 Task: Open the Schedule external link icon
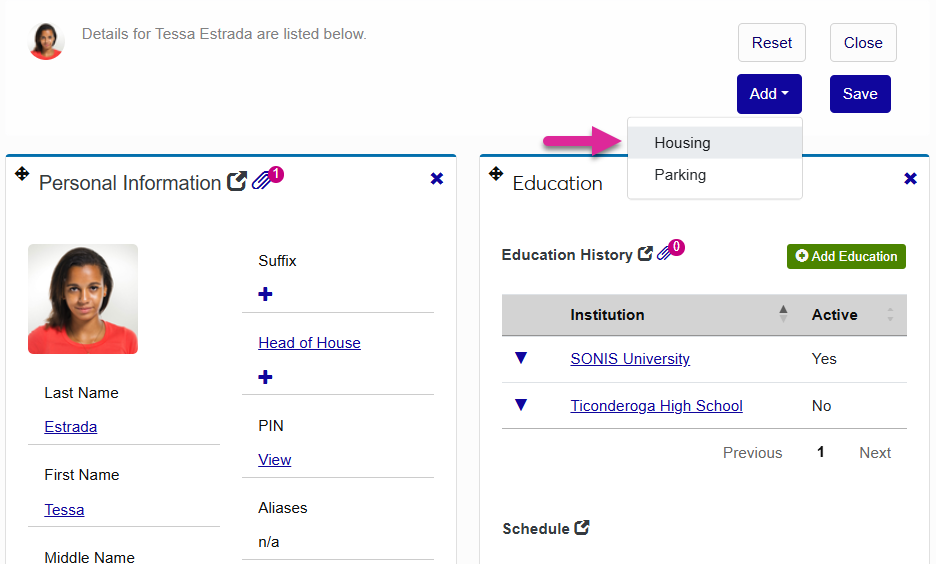(582, 528)
